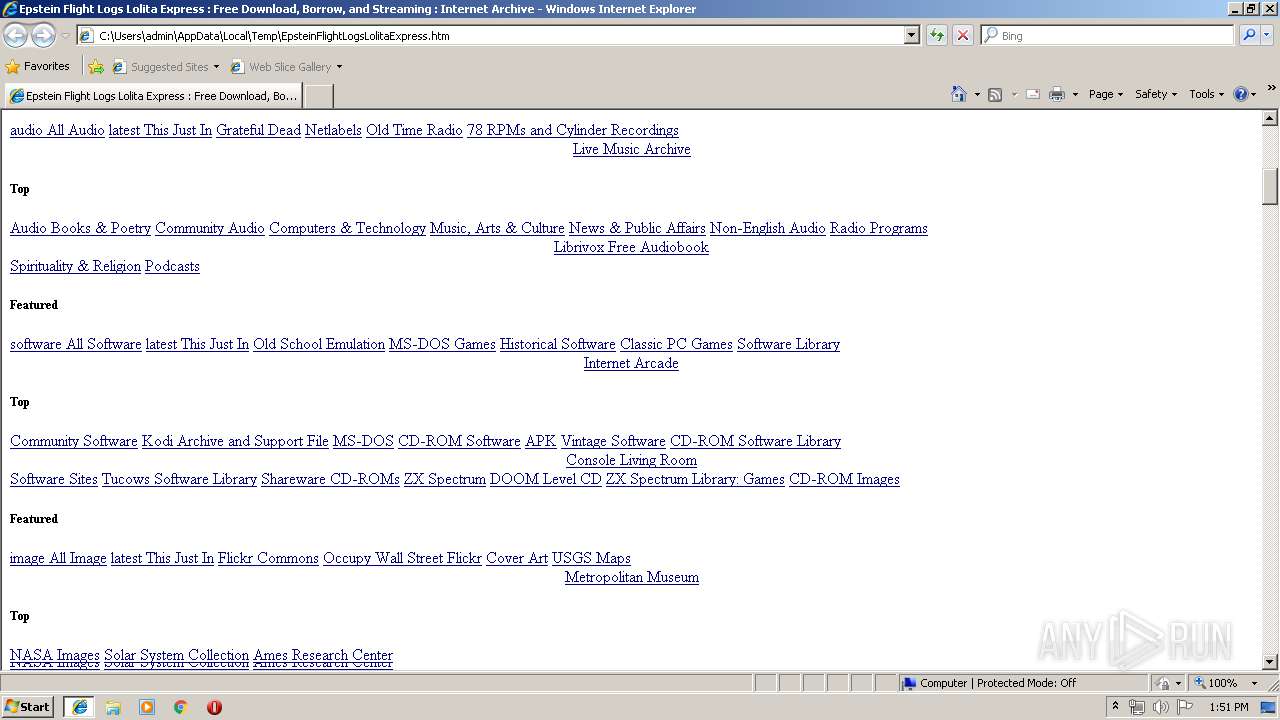
Task: Launch Chrome from the taskbar
Action: click(181, 707)
